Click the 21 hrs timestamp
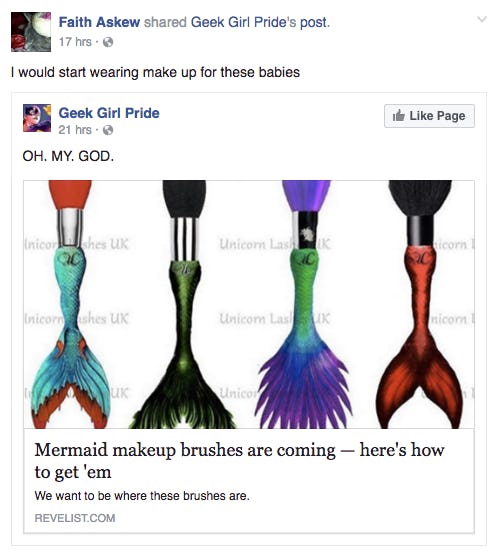Viewport: 497px width, 557px height. (75, 130)
